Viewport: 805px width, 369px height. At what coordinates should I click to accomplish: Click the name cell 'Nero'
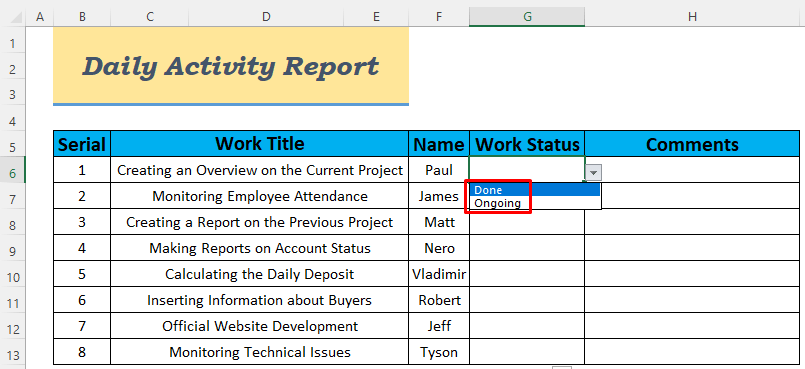click(439, 248)
